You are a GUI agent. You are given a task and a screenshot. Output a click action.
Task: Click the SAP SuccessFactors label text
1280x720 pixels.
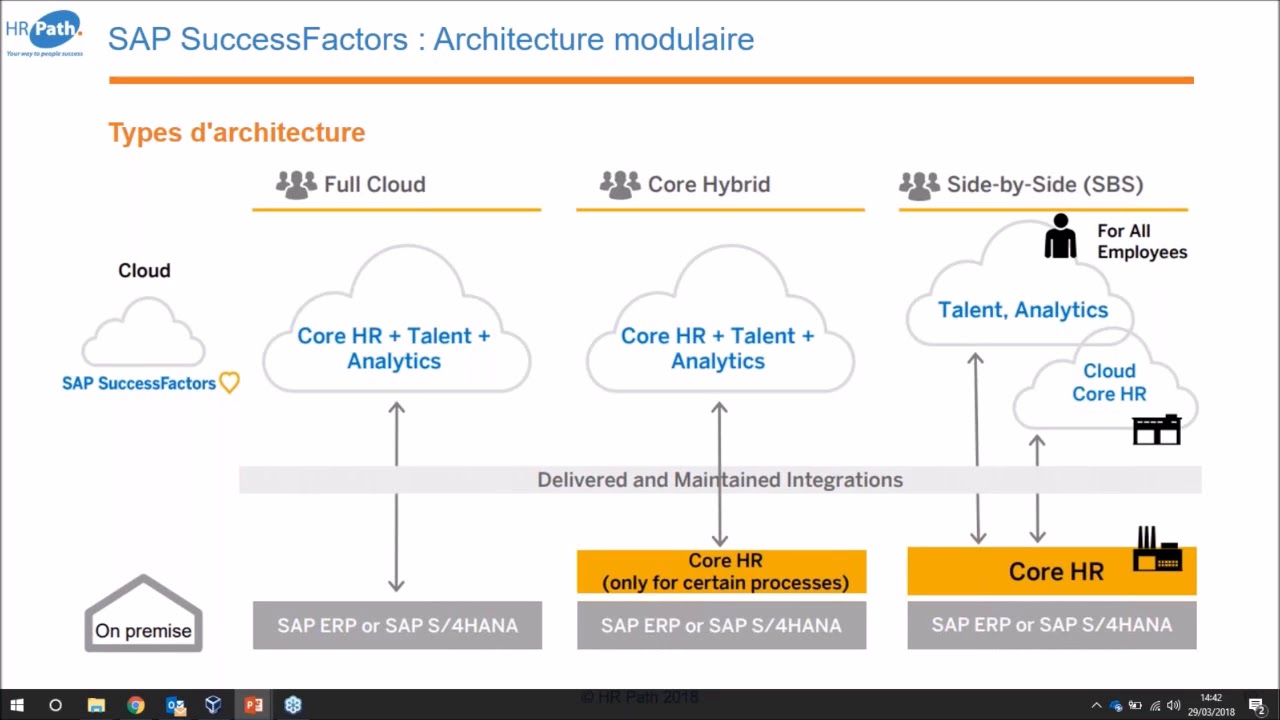tap(139, 383)
